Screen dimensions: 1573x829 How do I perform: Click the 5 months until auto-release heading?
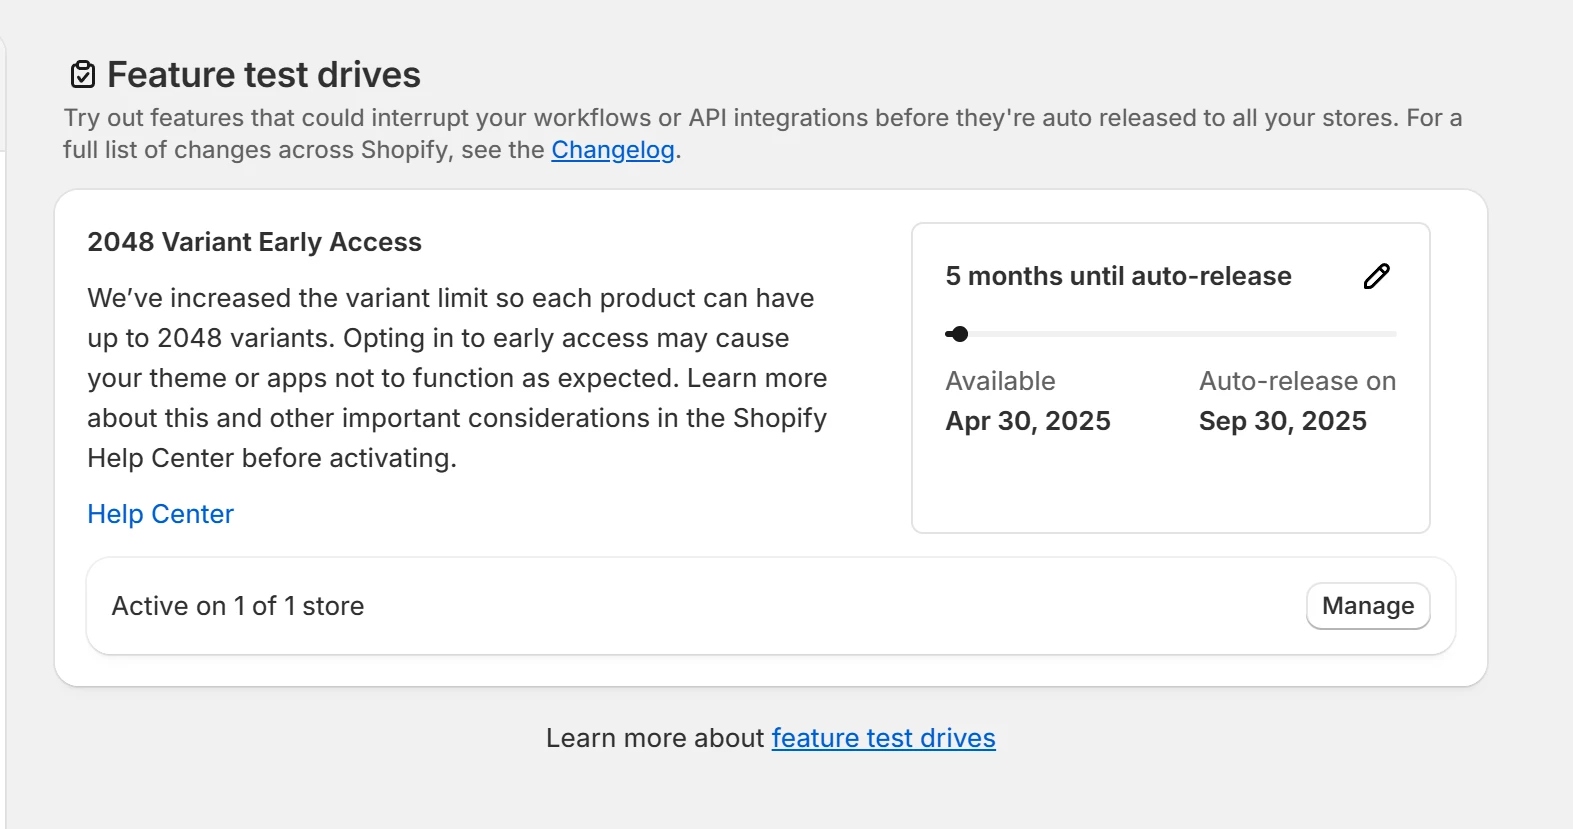pos(1118,276)
